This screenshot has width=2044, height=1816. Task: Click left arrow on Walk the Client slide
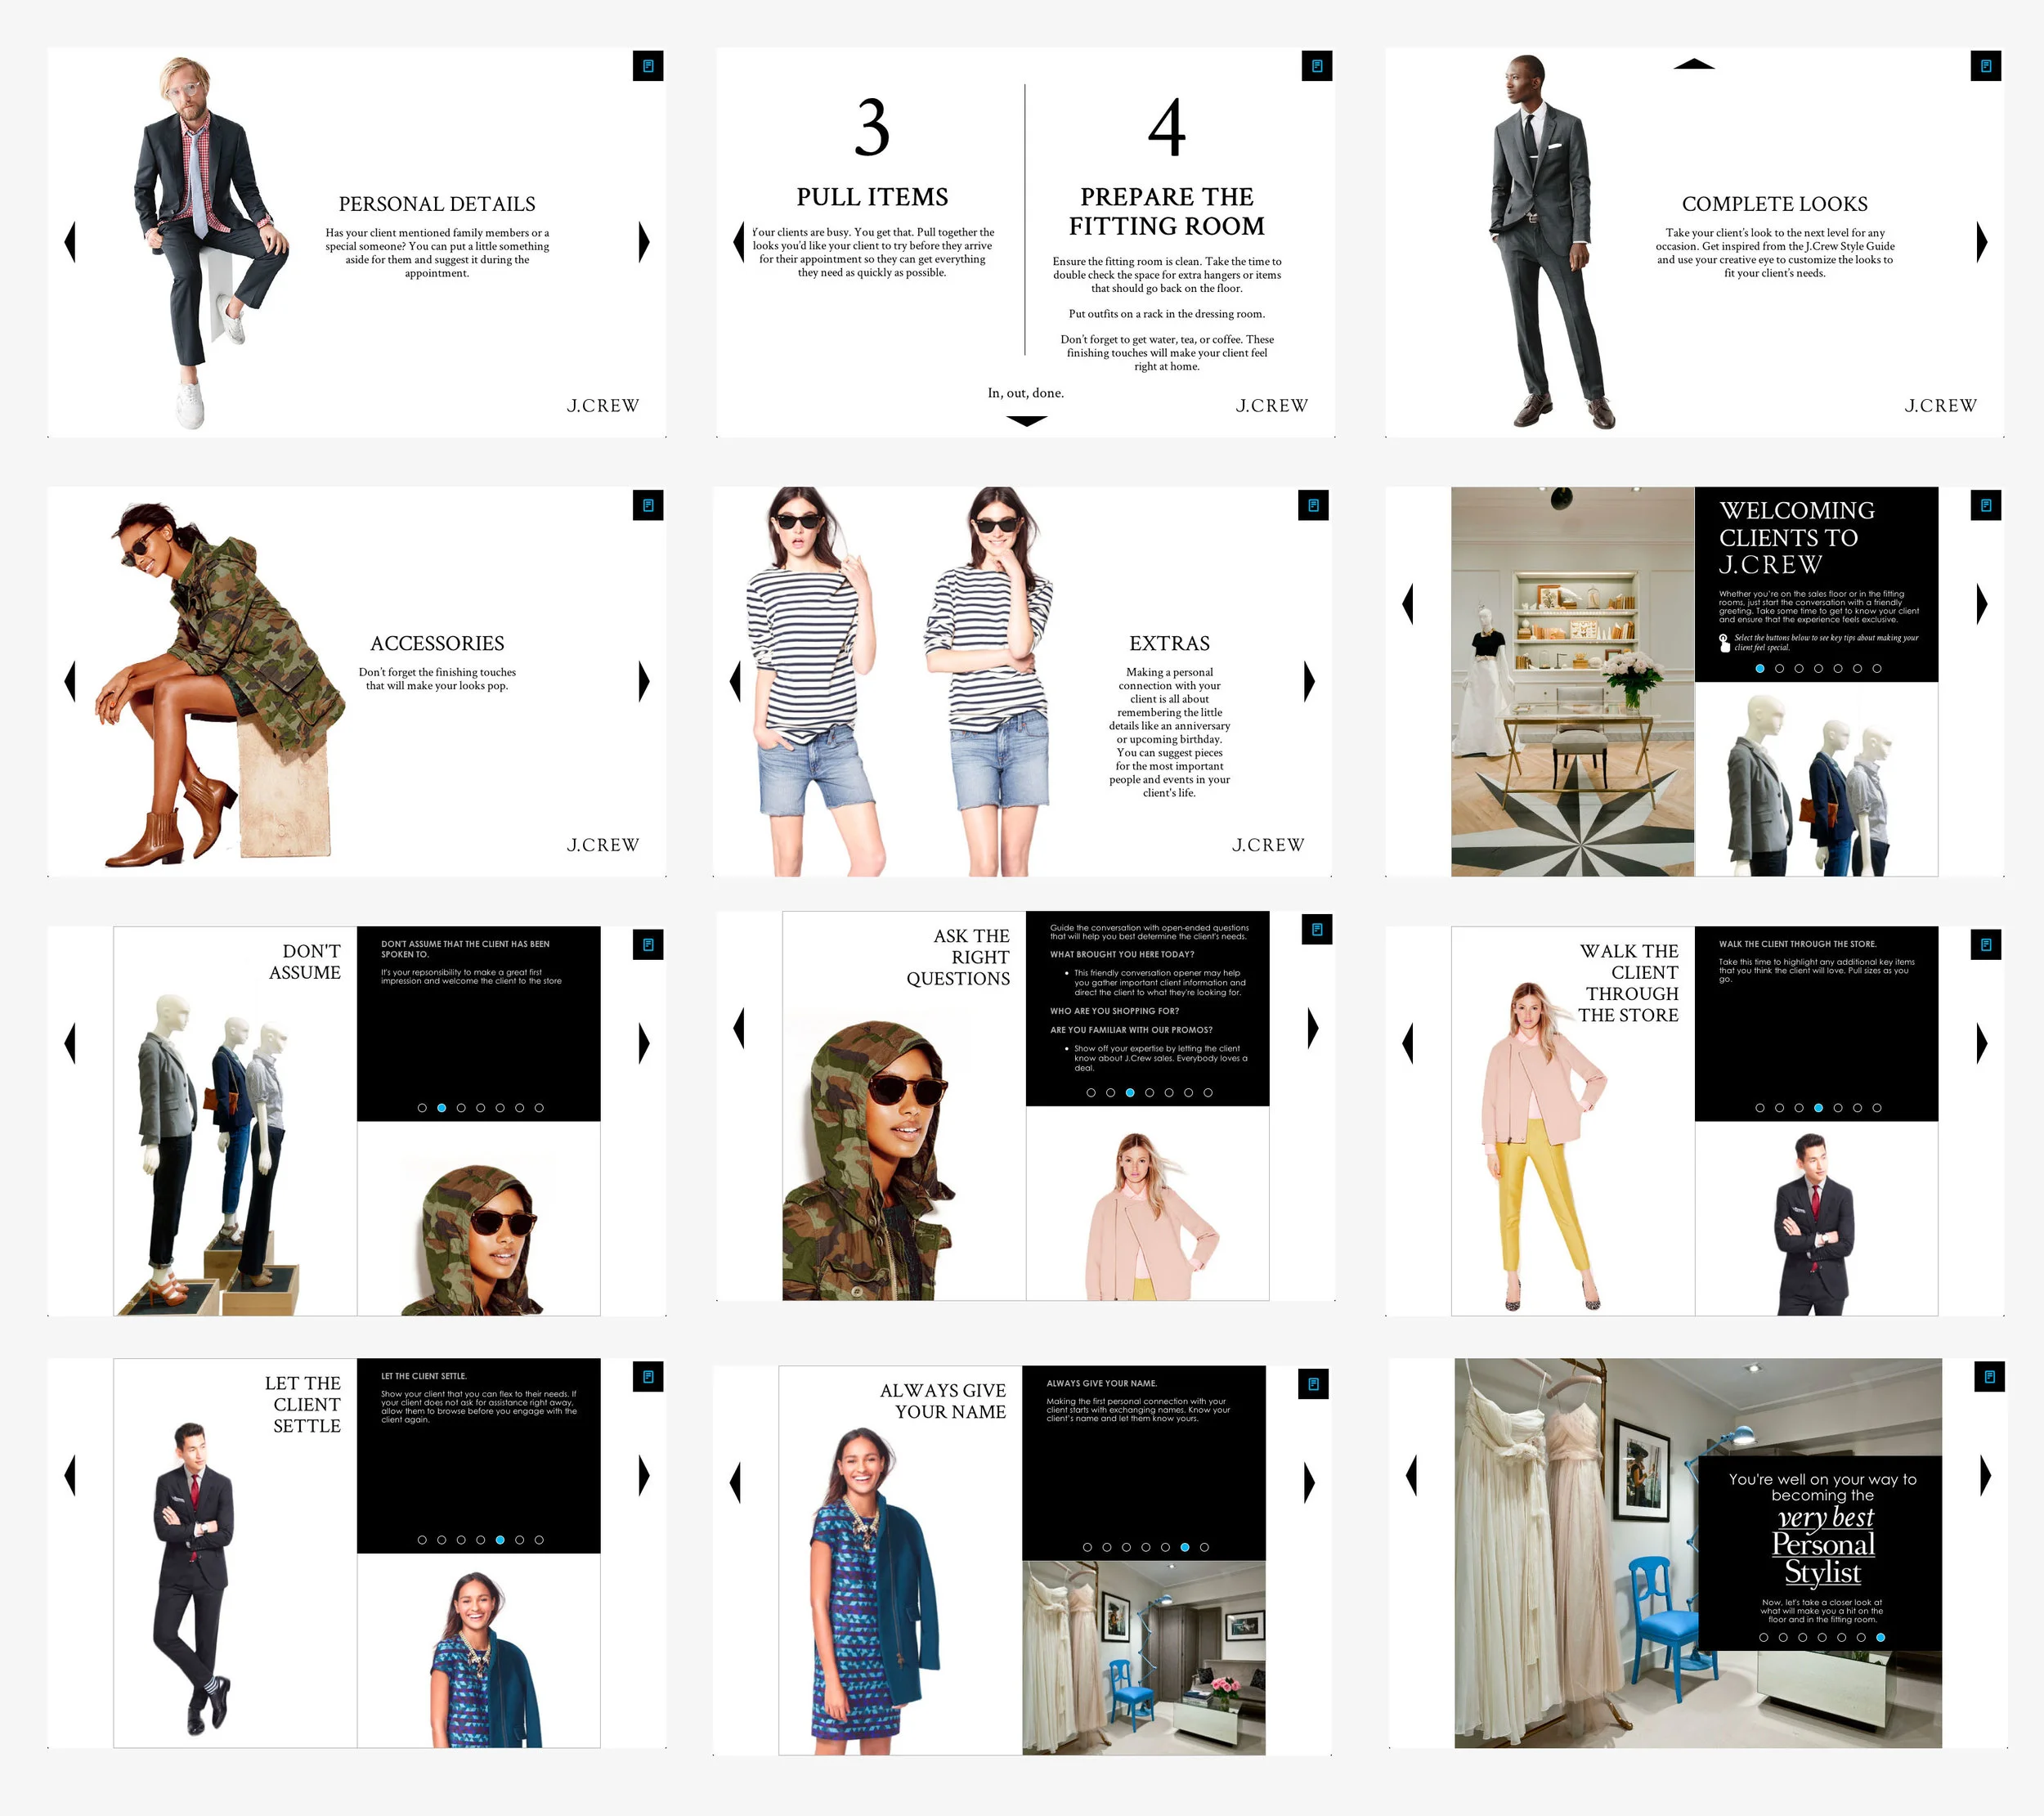1408,1043
